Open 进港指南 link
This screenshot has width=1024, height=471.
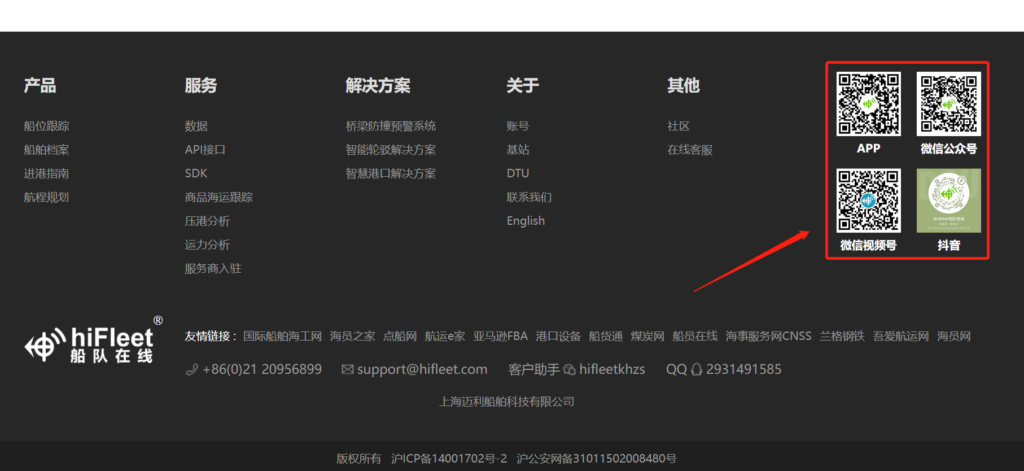46,173
